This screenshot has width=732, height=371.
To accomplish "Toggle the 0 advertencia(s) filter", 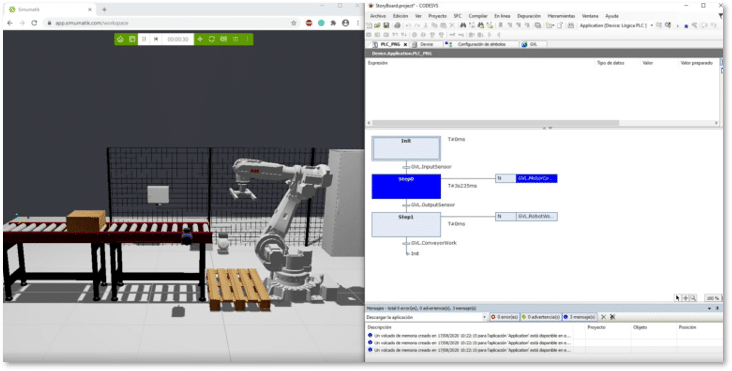I will coord(541,317).
